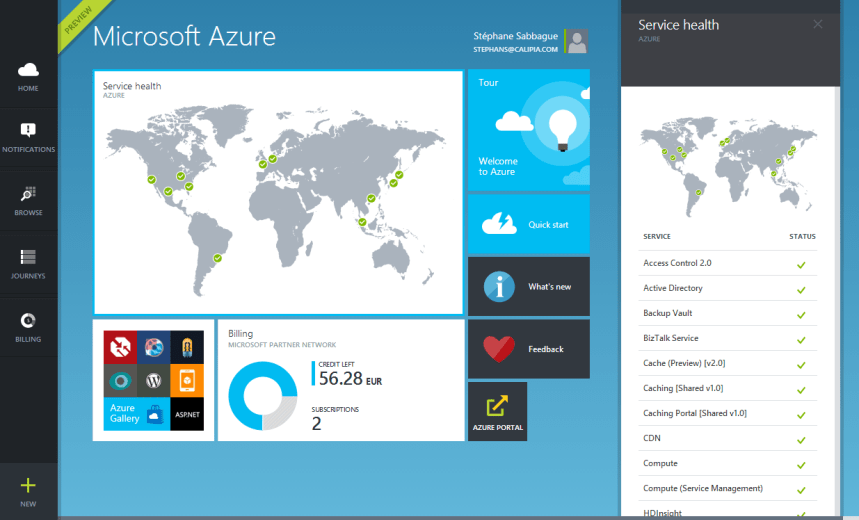Select the CDN service row
Screen dimensions: 859x520
728,438
